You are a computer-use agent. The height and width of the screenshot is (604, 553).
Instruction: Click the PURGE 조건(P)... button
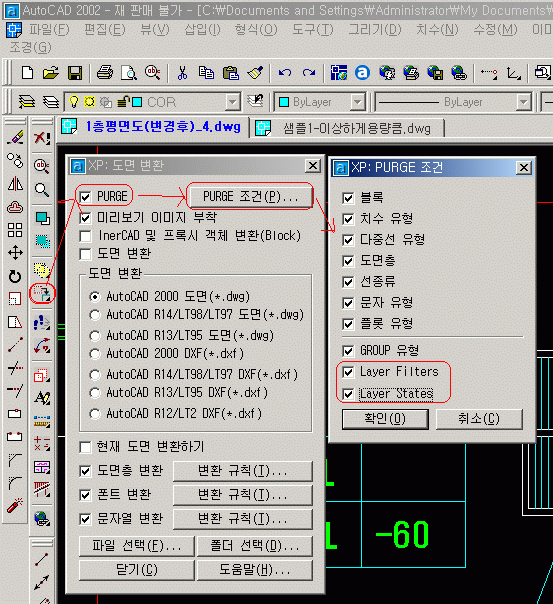coord(250,196)
